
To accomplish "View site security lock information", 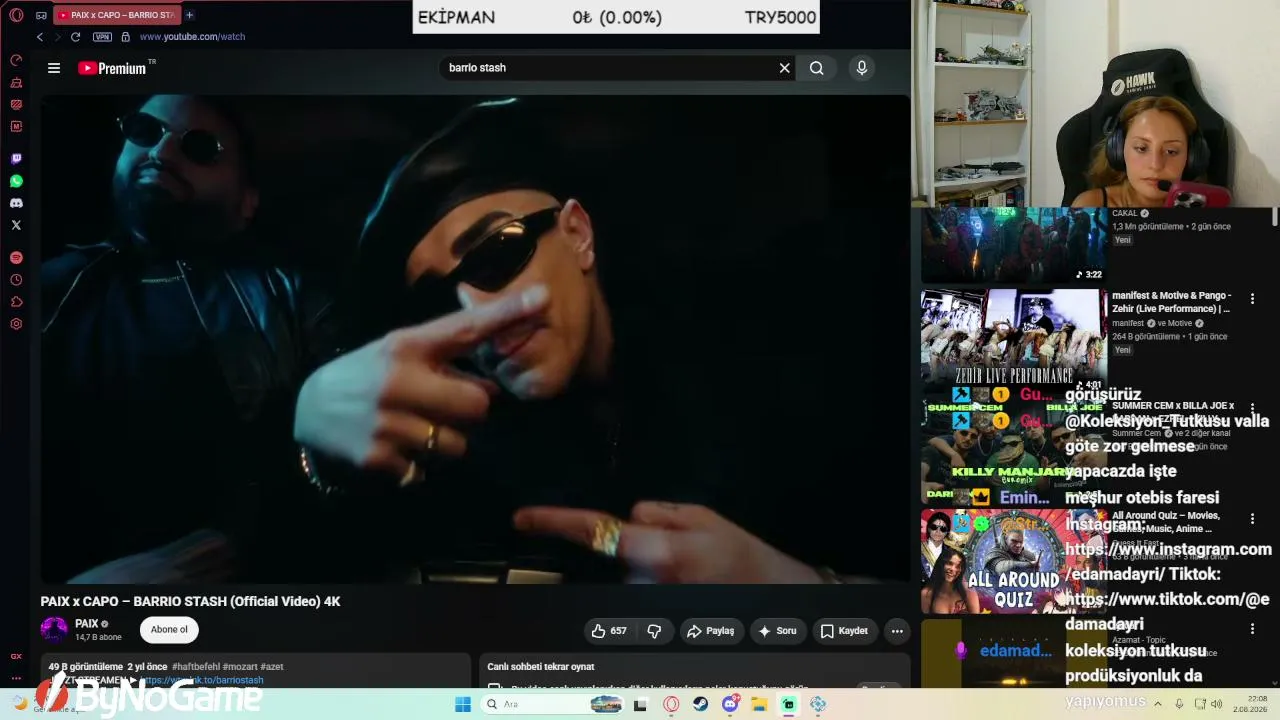I will tap(125, 37).
